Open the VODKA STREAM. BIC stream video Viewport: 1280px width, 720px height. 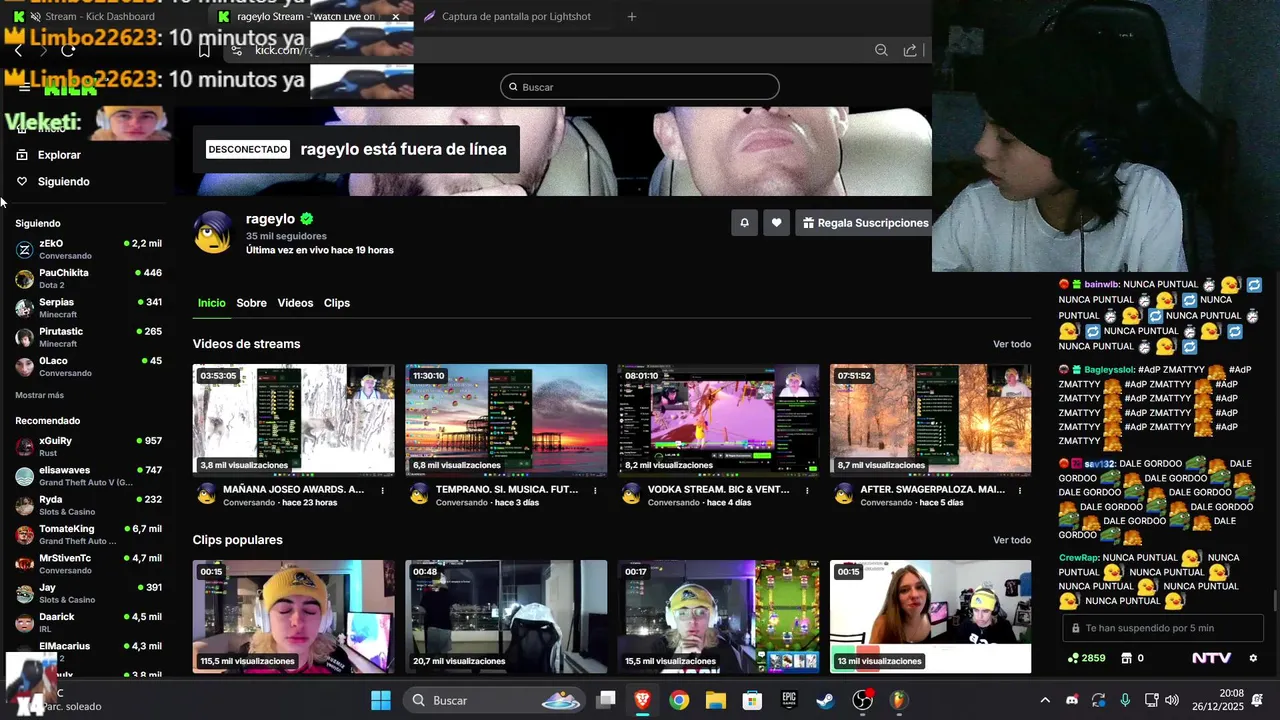718,420
